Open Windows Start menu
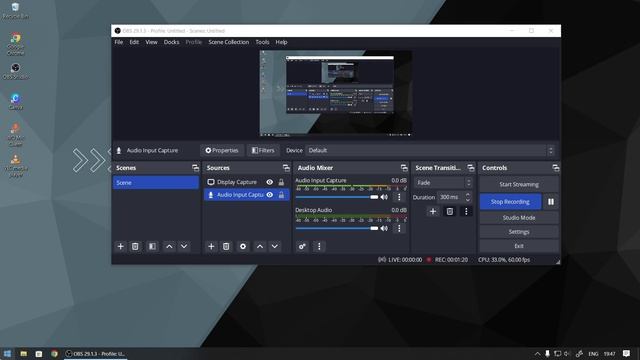Viewport: 640px width, 360px height. point(7,353)
